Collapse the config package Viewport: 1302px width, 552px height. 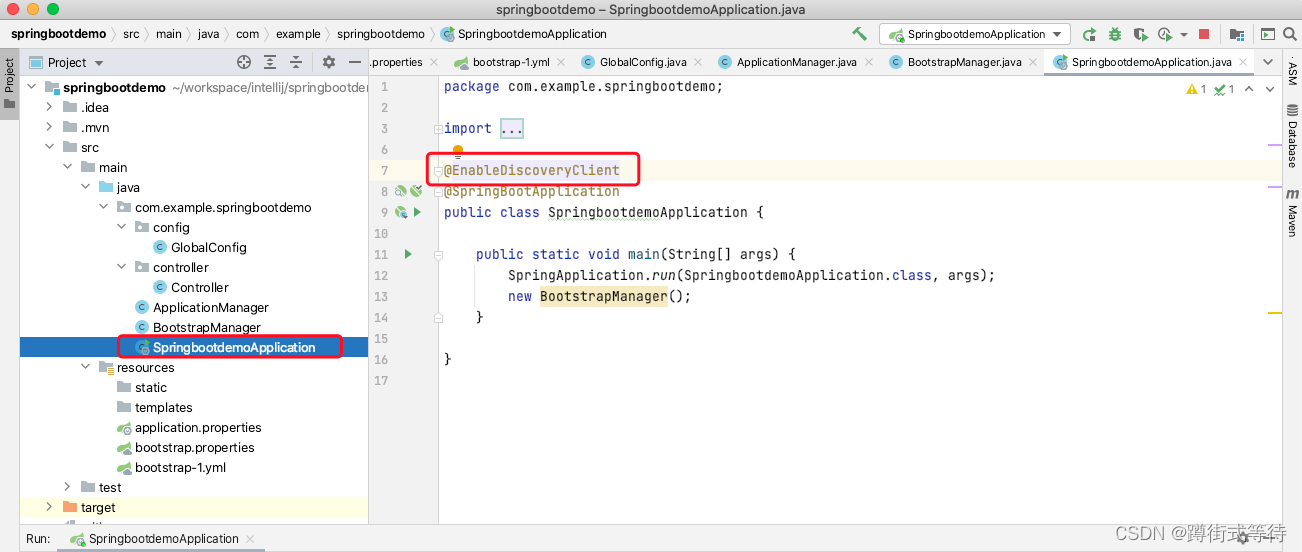[122, 227]
